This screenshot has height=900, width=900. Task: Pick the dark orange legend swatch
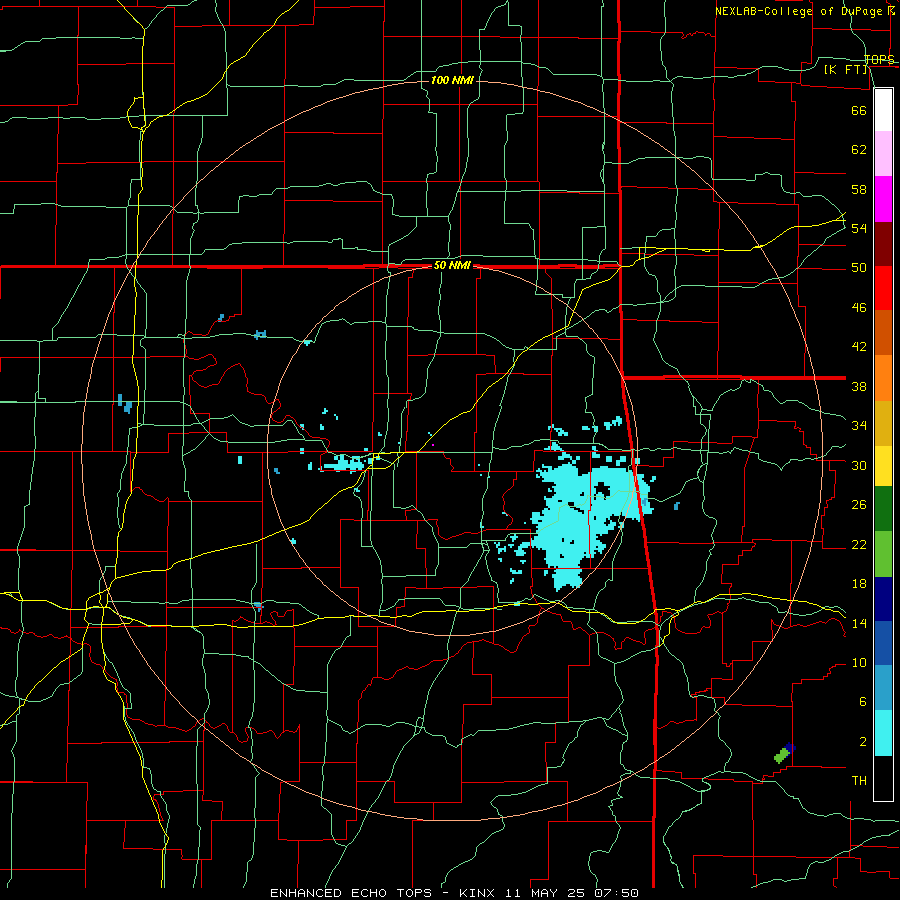pos(883,333)
